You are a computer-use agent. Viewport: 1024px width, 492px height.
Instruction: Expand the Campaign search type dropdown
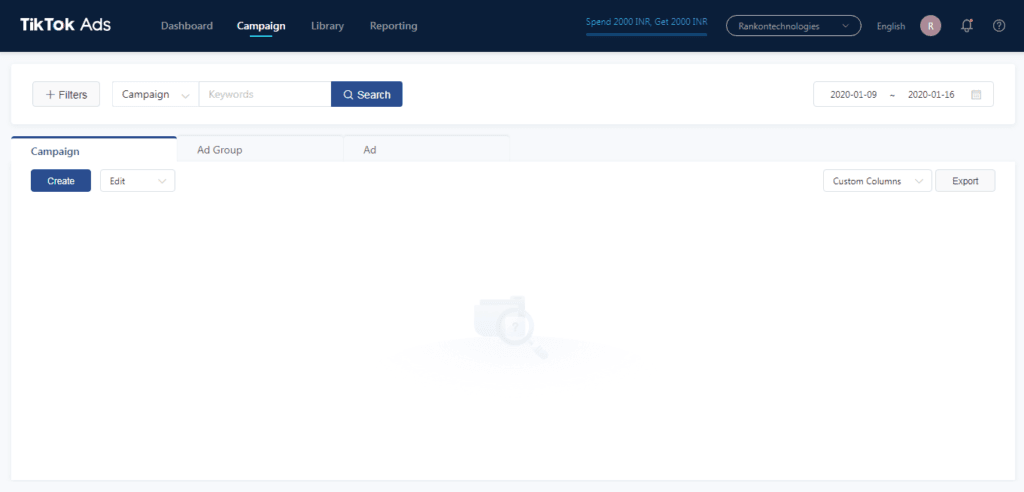(155, 94)
